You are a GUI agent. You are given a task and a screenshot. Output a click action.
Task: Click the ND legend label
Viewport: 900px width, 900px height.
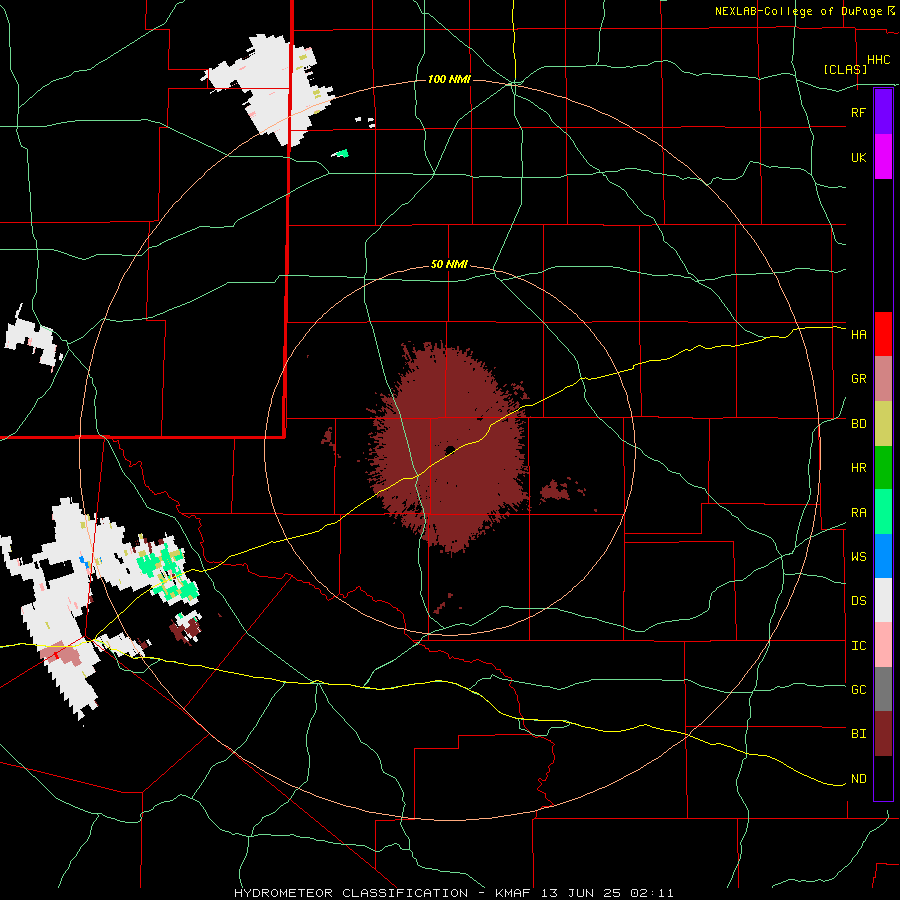click(858, 779)
